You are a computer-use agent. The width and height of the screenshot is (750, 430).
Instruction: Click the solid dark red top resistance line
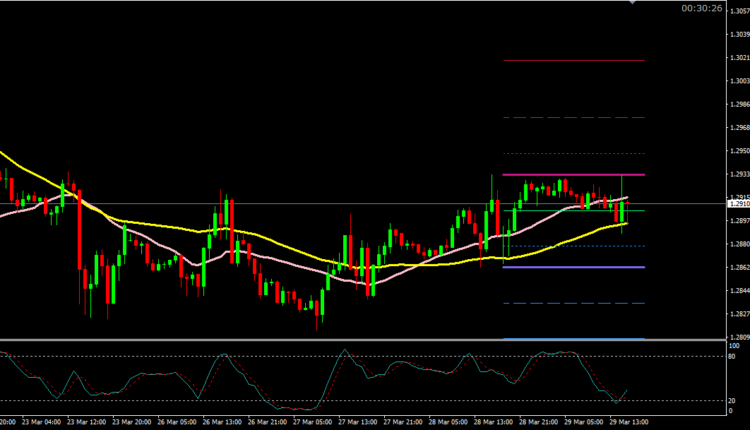(573, 61)
